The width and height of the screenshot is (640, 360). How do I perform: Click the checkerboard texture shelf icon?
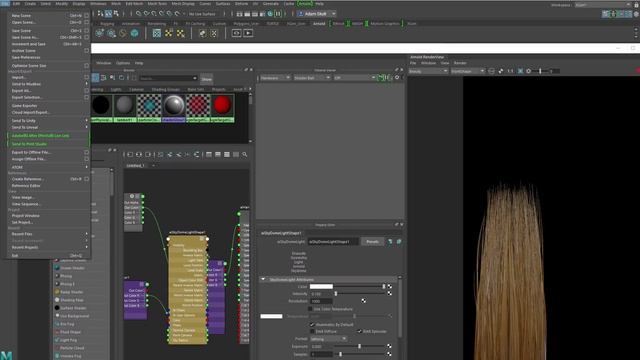tap(157, 33)
